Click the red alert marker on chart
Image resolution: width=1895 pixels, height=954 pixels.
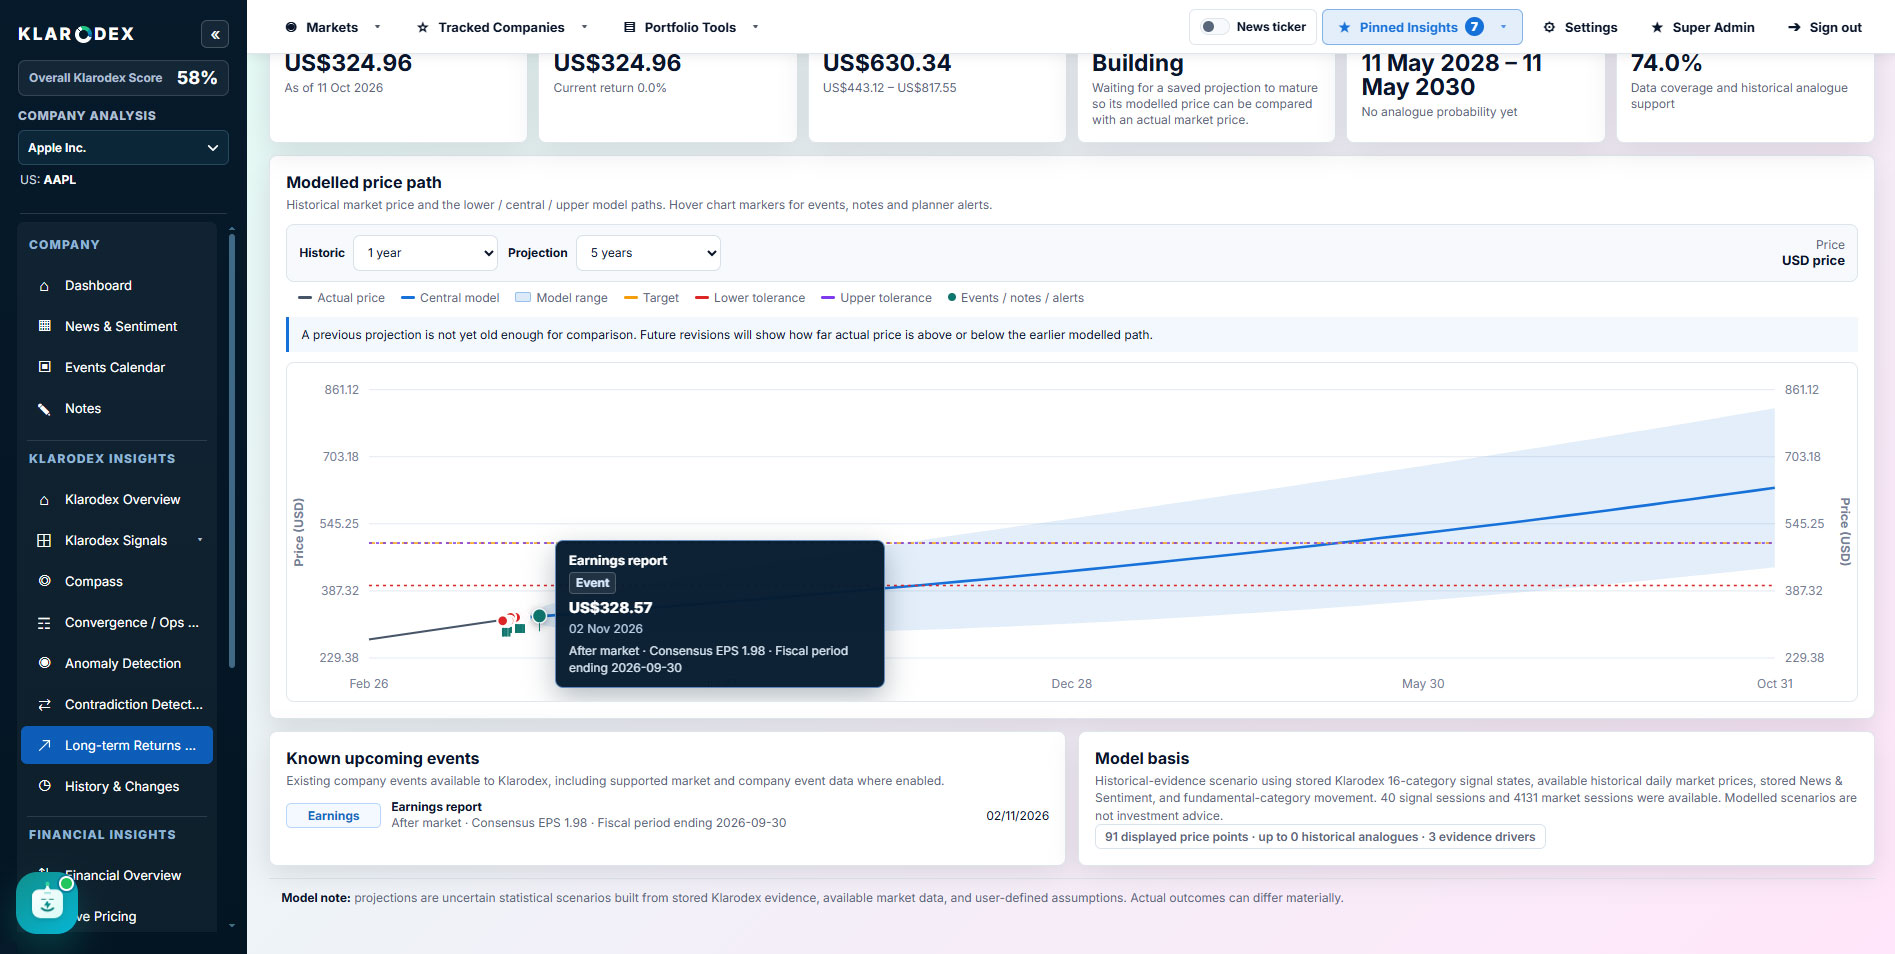(503, 621)
